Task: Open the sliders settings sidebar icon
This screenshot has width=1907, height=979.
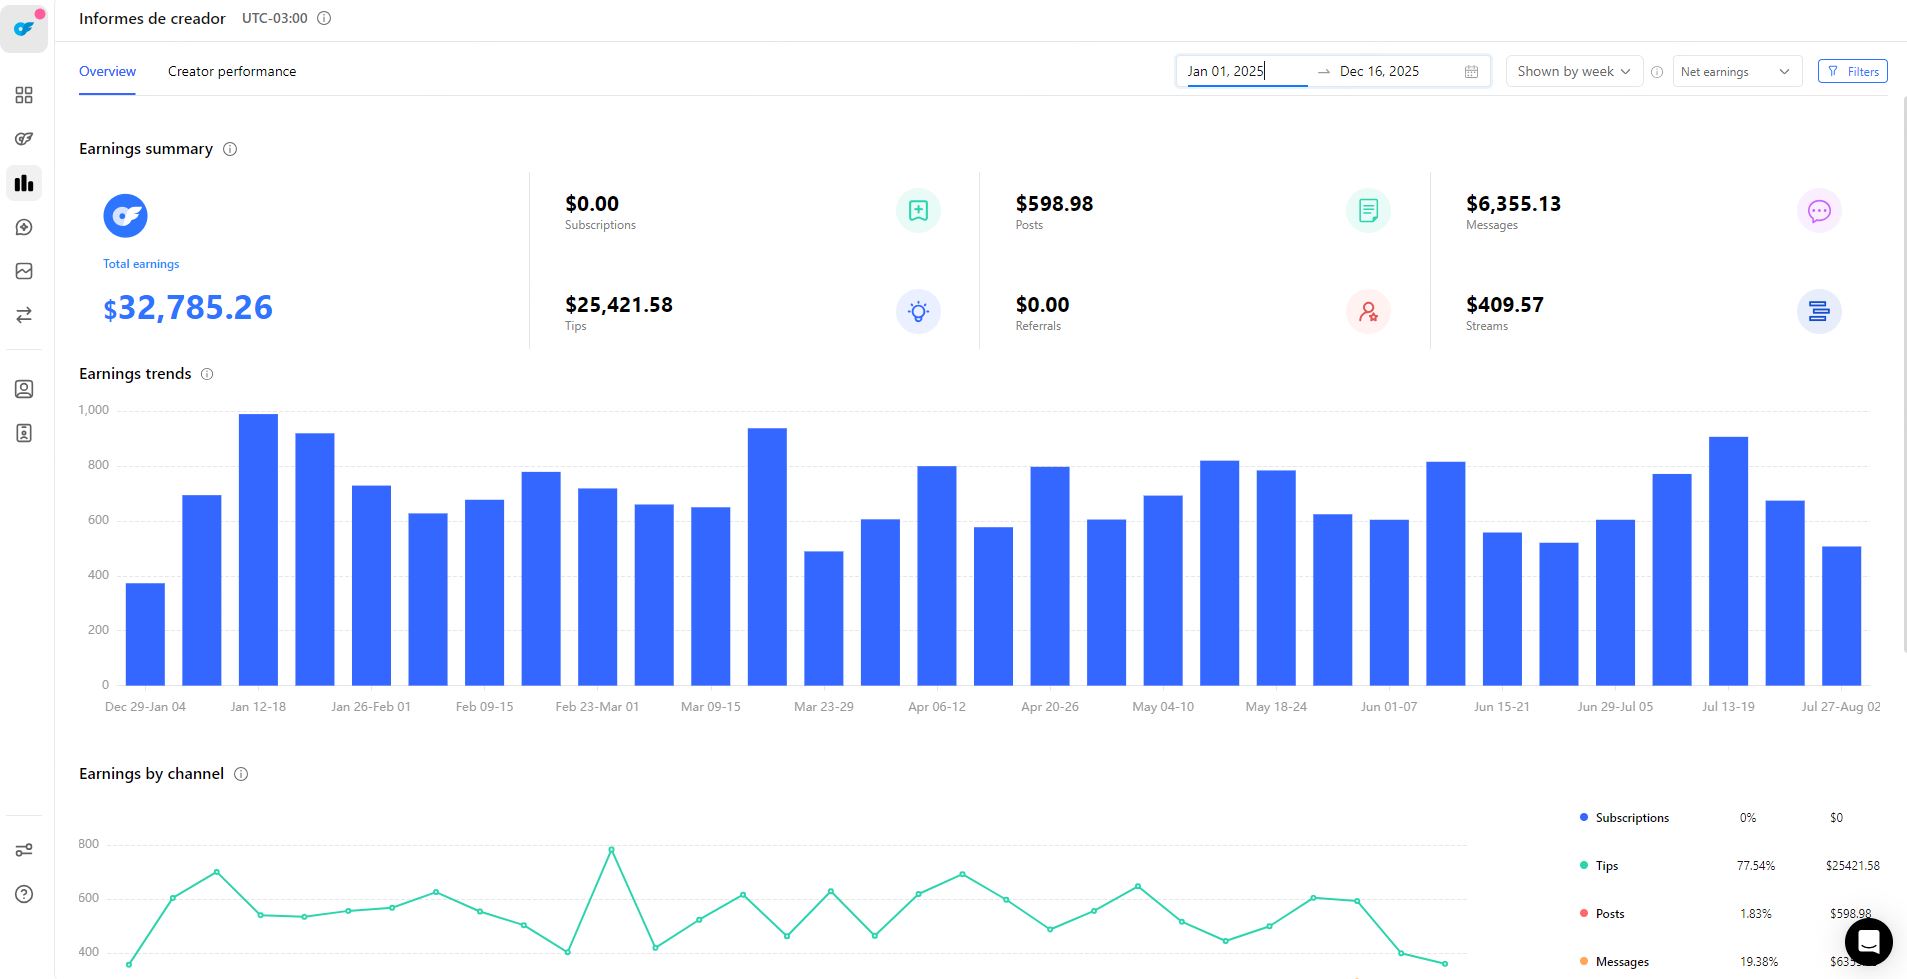Action: (x=24, y=850)
